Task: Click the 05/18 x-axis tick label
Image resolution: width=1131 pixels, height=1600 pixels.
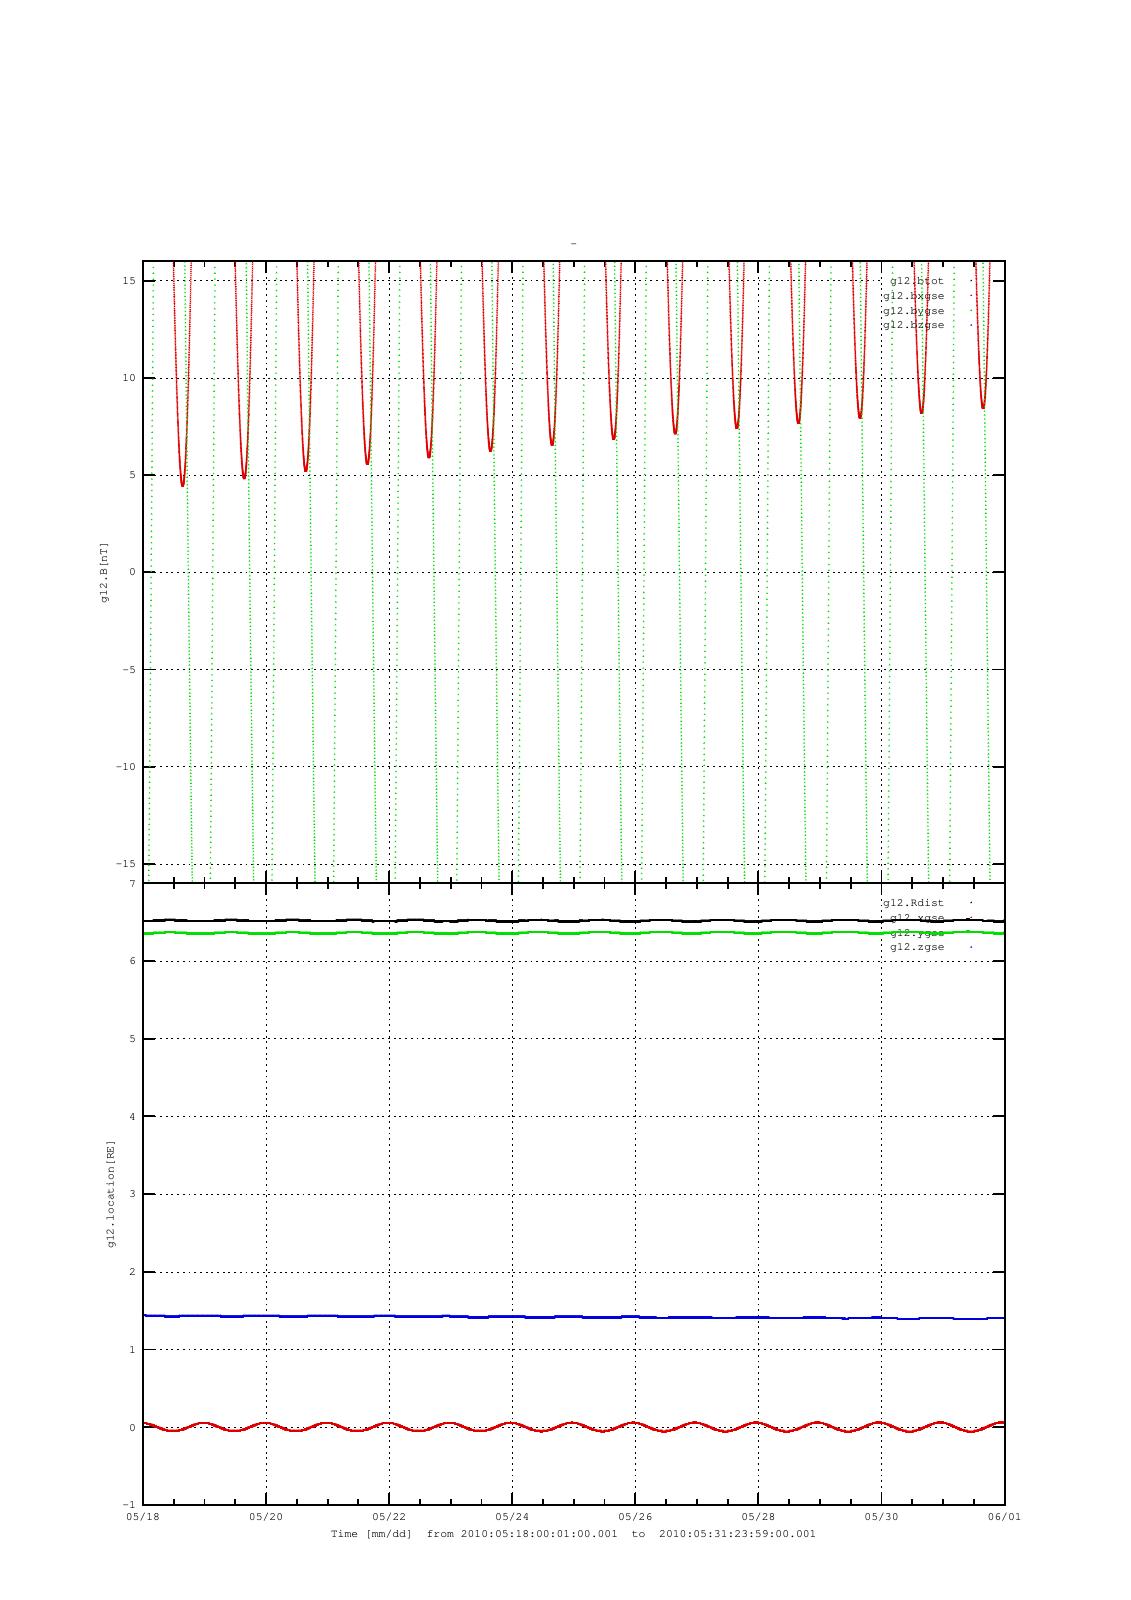Action: coord(142,1517)
